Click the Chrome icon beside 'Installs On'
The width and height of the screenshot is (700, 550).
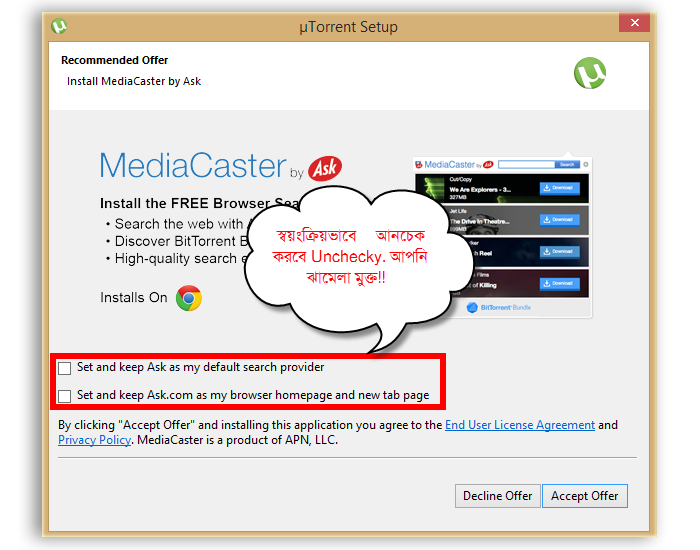point(189,298)
